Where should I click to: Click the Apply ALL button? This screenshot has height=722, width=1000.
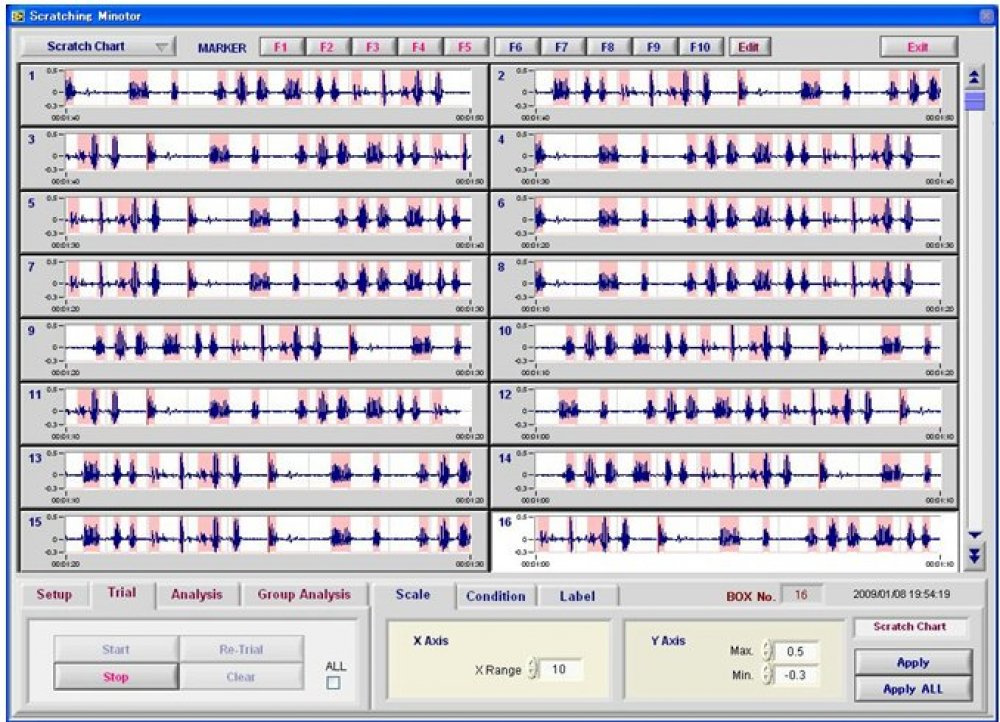(913, 689)
